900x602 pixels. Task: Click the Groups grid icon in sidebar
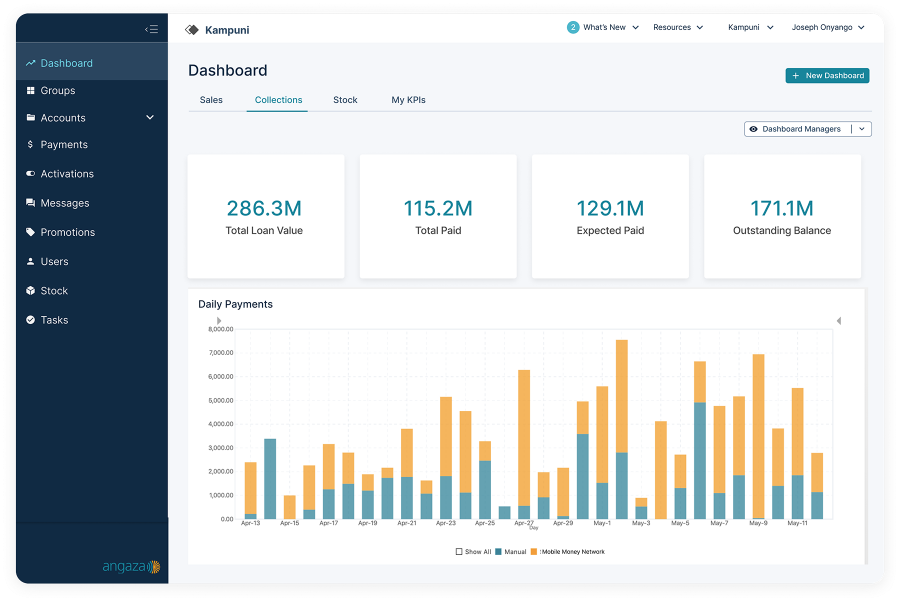click(31, 90)
